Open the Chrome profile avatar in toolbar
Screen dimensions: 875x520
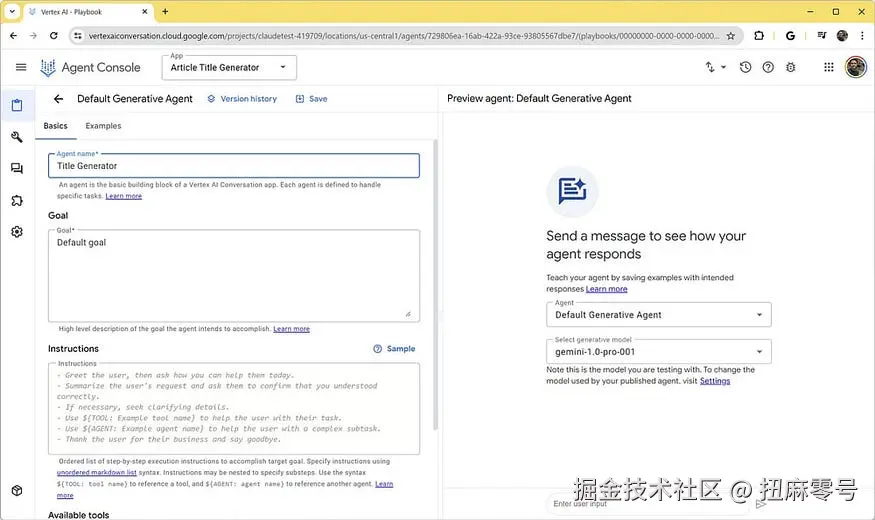click(842, 36)
